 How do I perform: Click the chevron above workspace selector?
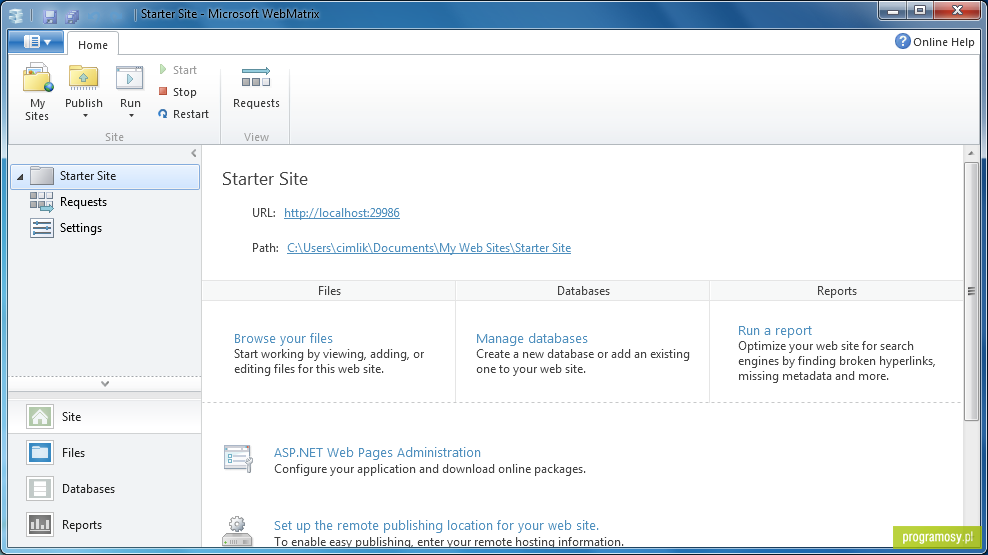pos(105,384)
